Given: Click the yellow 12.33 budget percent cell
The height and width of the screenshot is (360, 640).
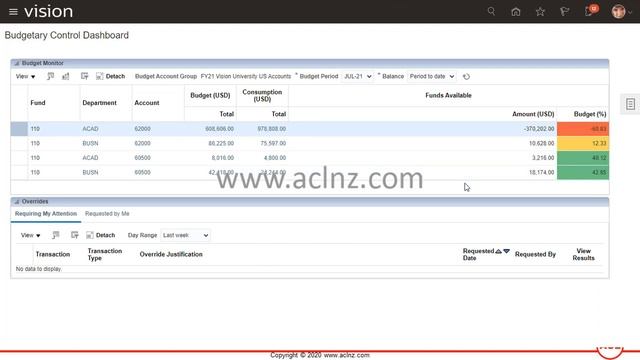Looking at the screenshot, I should pyautogui.click(x=583, y=143).
